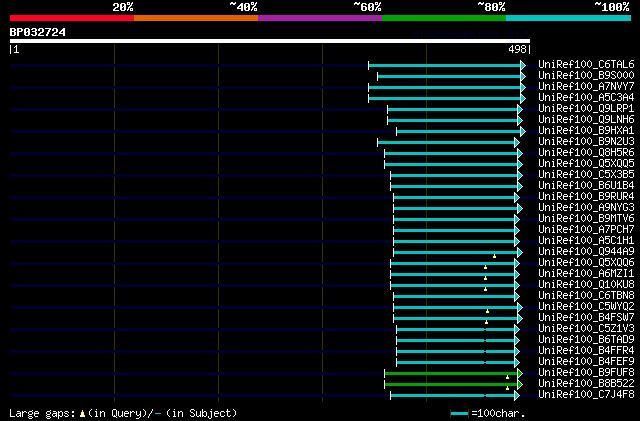Click the cyan alignment bar for UniRef100_C6TAL6
Viewport: 640px width, 421px height.
pyautogui.click(x=444, y=65)
